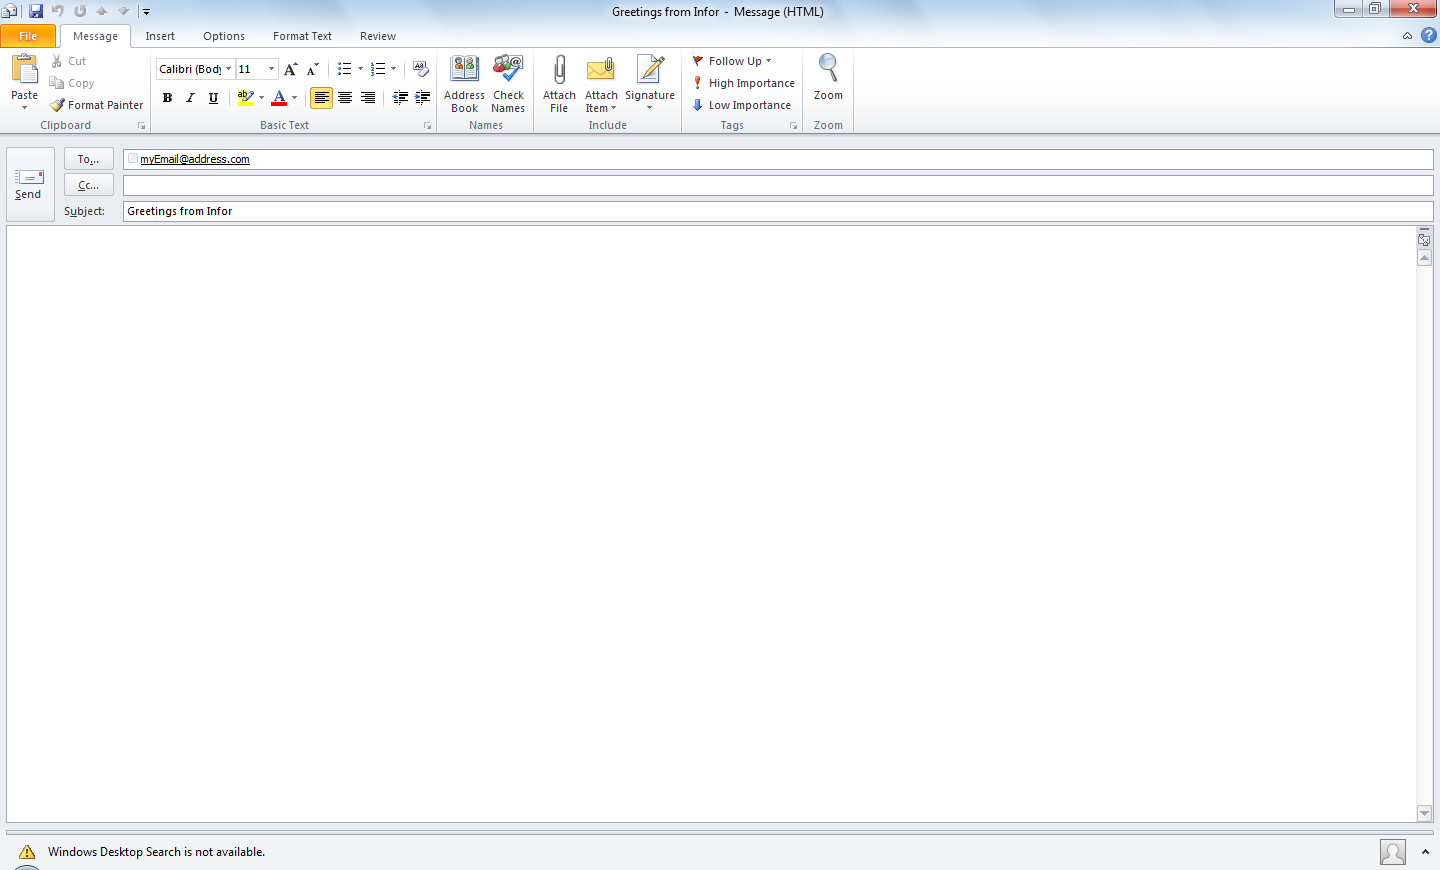
Task: Toggle Bold formatting
Action: [167, 98]
